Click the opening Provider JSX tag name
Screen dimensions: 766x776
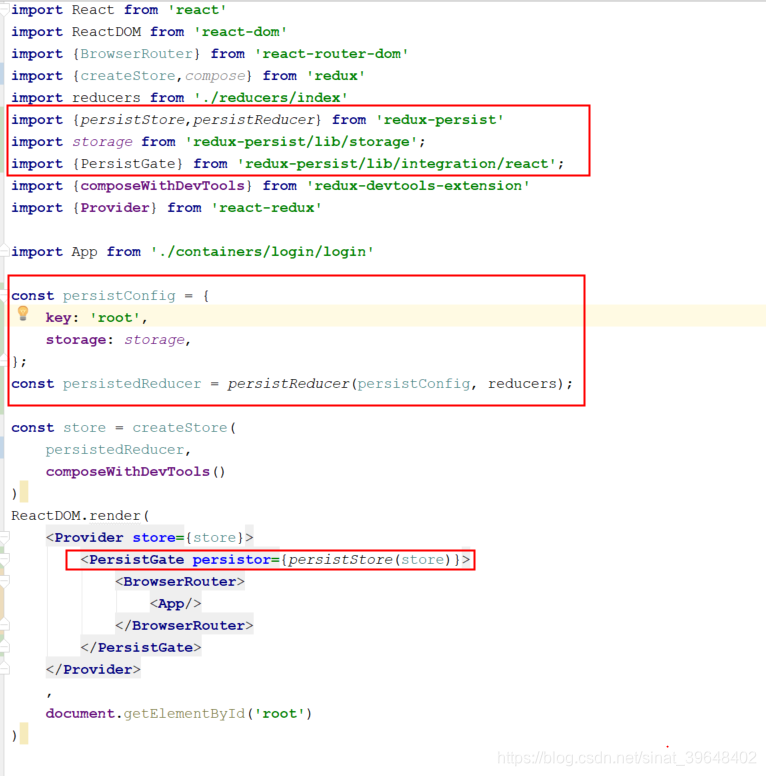(x=89, y=537)
